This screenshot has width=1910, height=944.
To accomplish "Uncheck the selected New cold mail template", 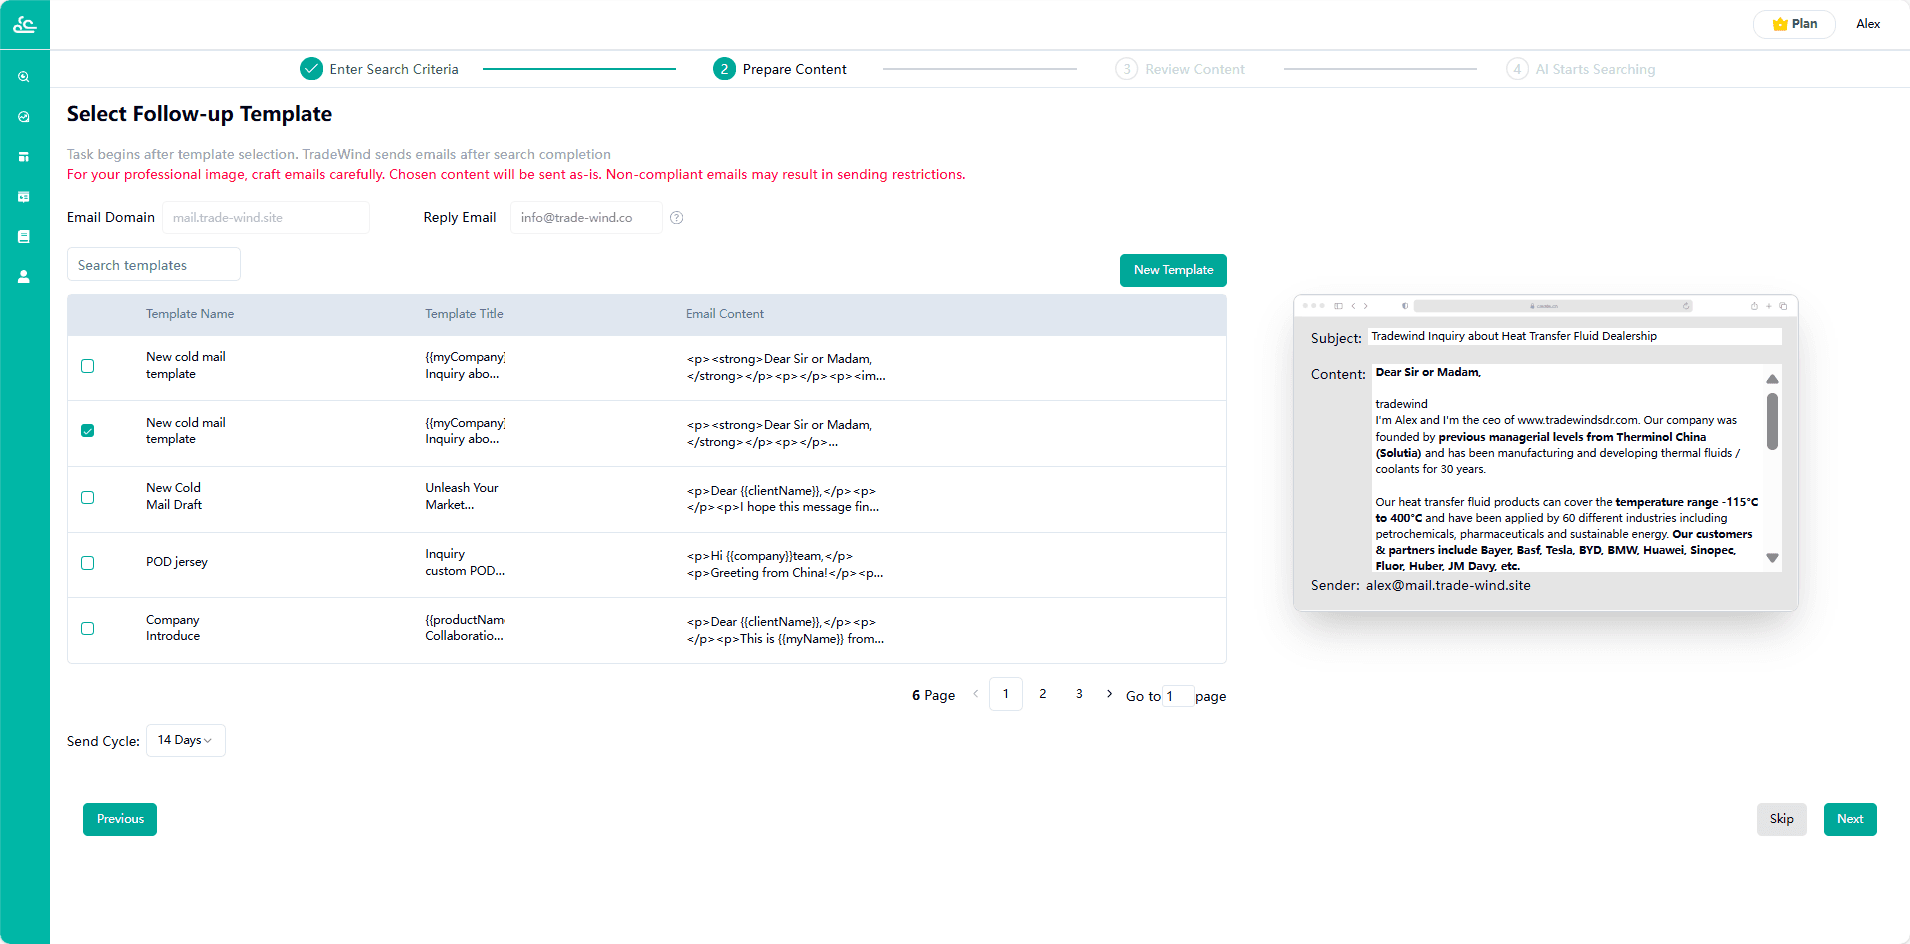I will (88, 431).
